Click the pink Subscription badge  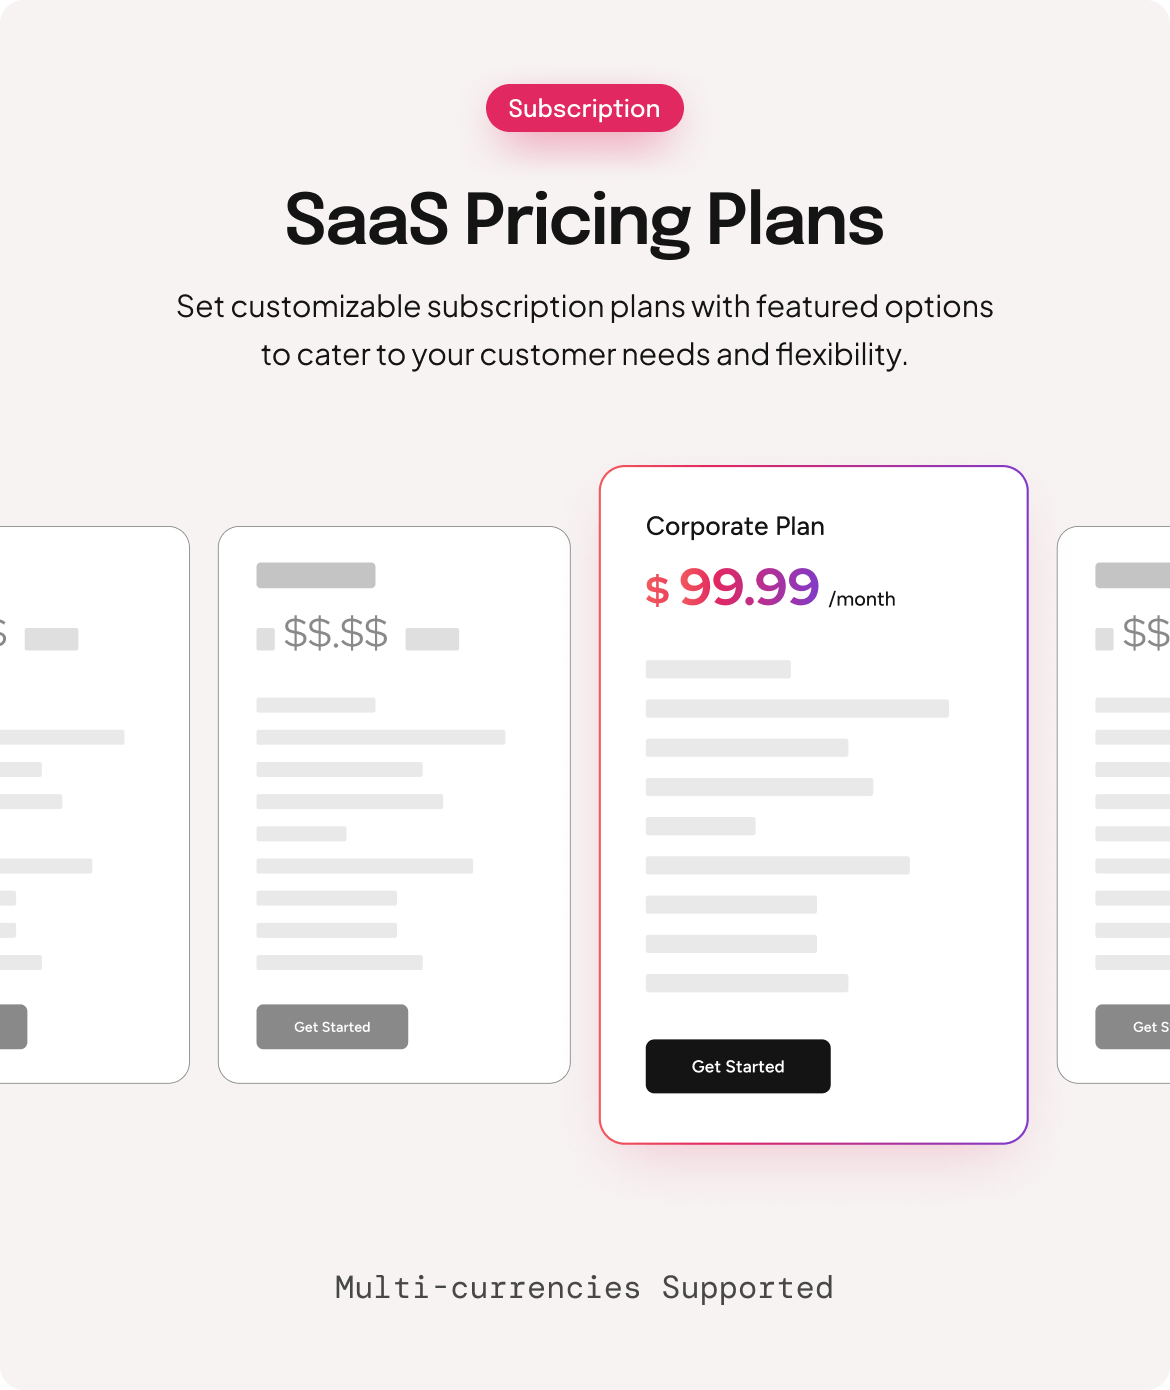tap(584, 108)
